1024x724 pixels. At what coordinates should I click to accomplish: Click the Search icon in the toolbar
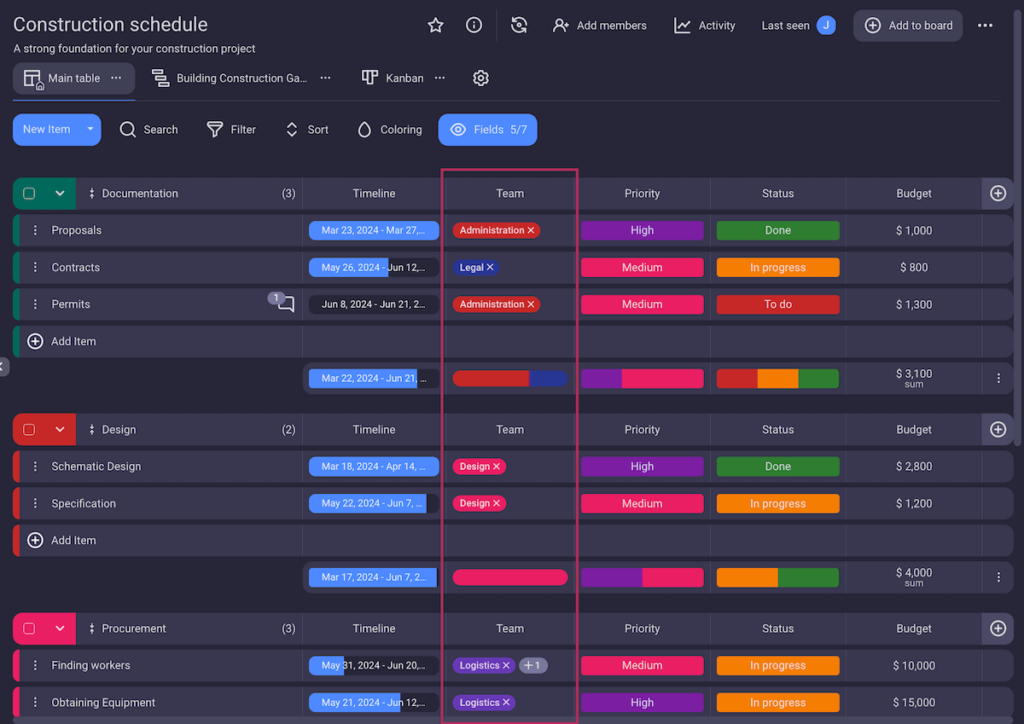pyautogui.click(x=127, y=129)
